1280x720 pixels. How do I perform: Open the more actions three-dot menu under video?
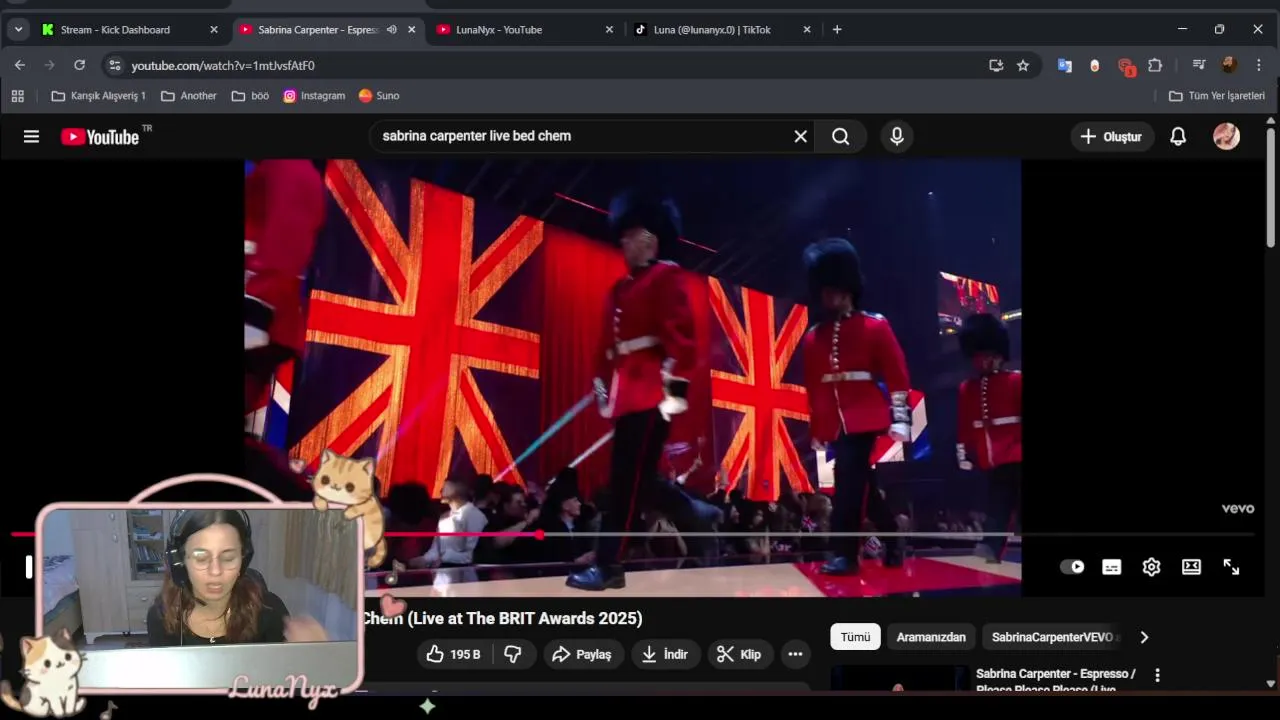click(x=795, y=654)
